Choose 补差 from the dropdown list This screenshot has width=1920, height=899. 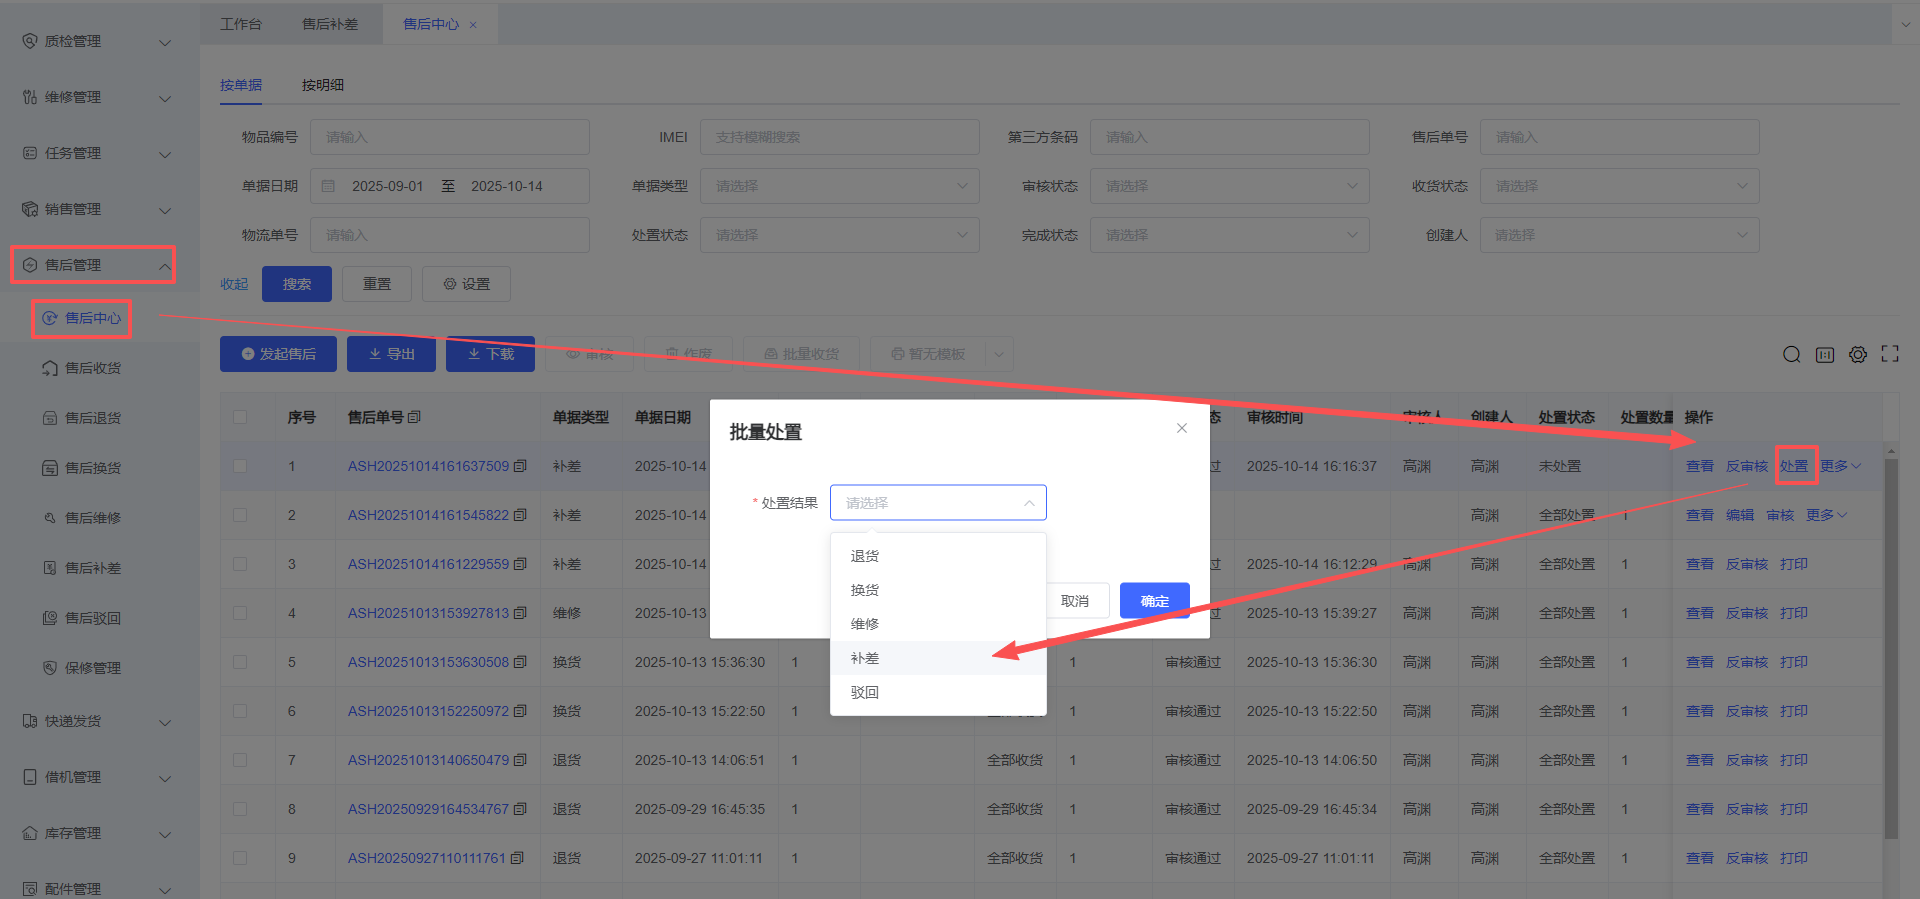[x=865, y=658]
